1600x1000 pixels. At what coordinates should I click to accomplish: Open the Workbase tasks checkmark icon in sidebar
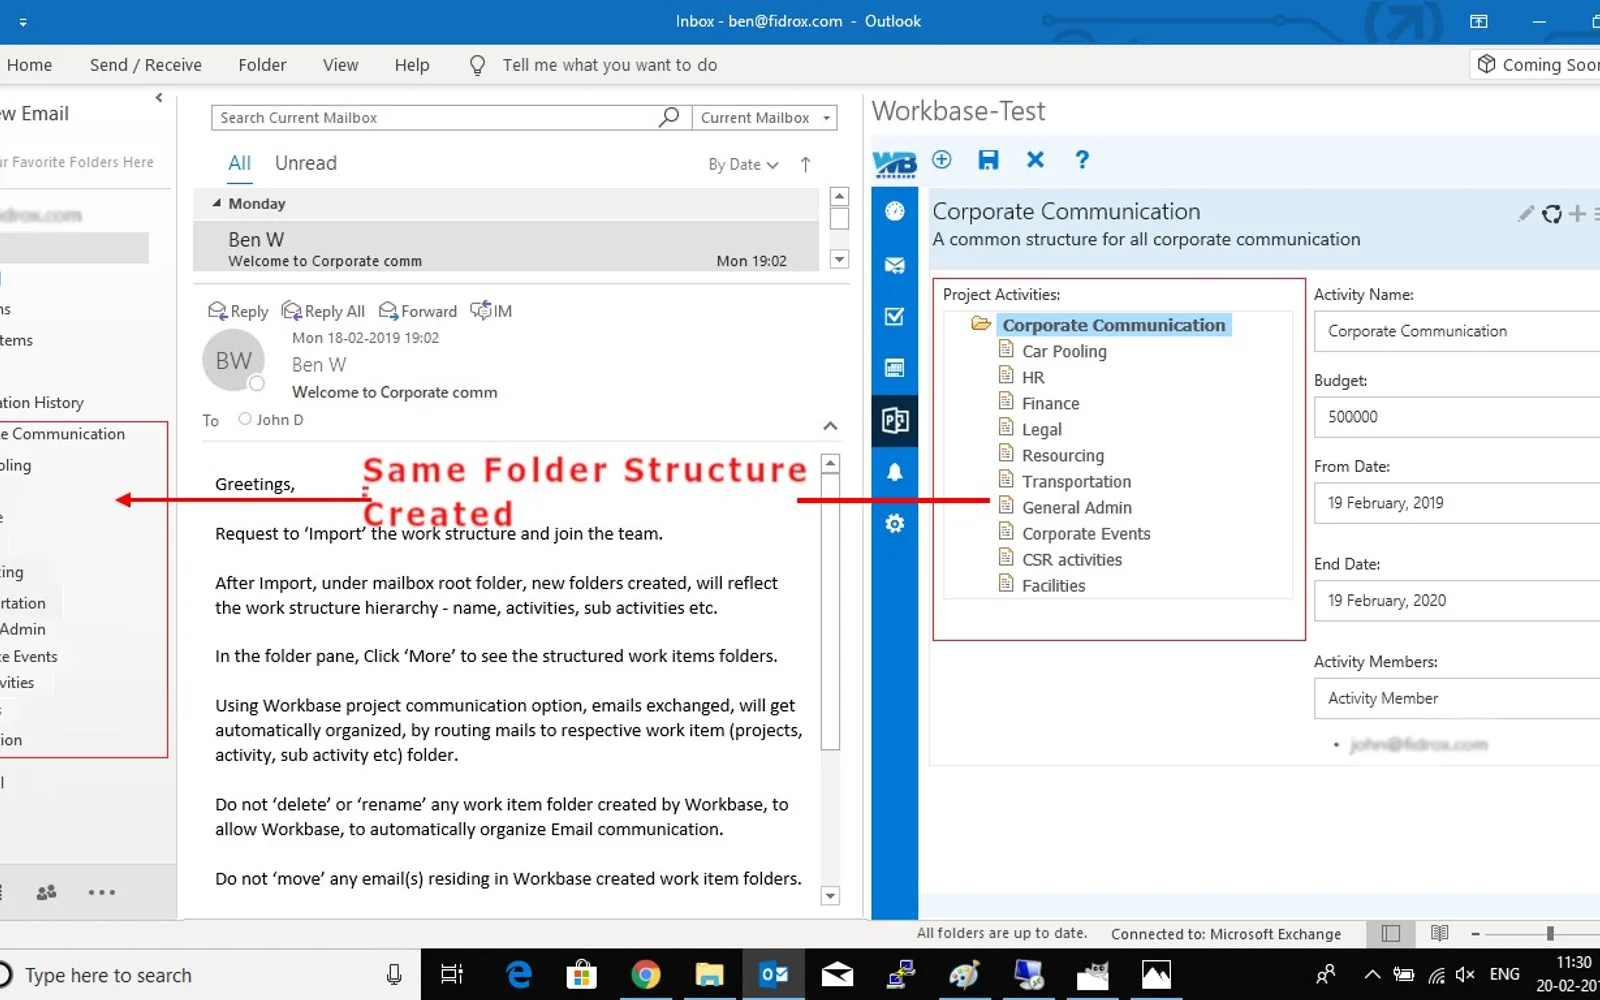tap(895, 316)
